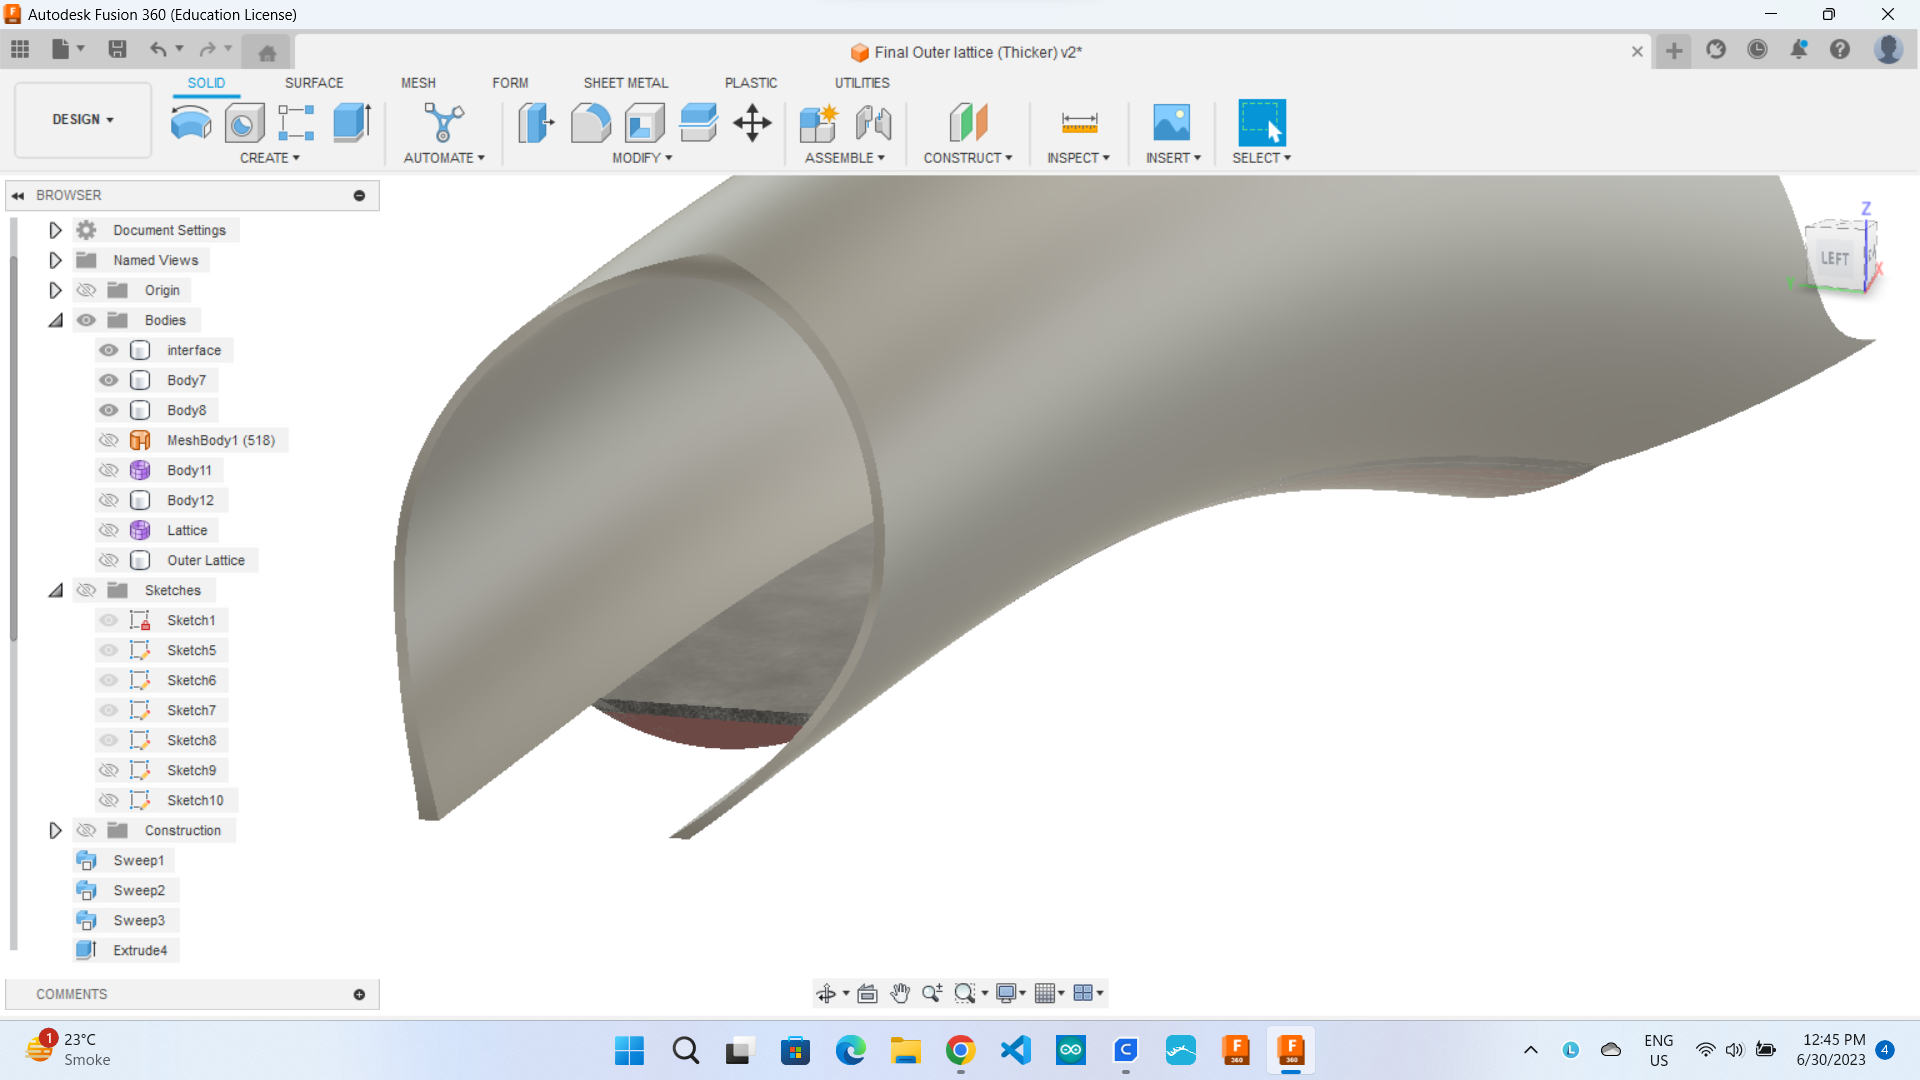The width and height of the screenshot is (1920, 1080).
Task: Click the COMMENTS panel bar
Action: 71,993
